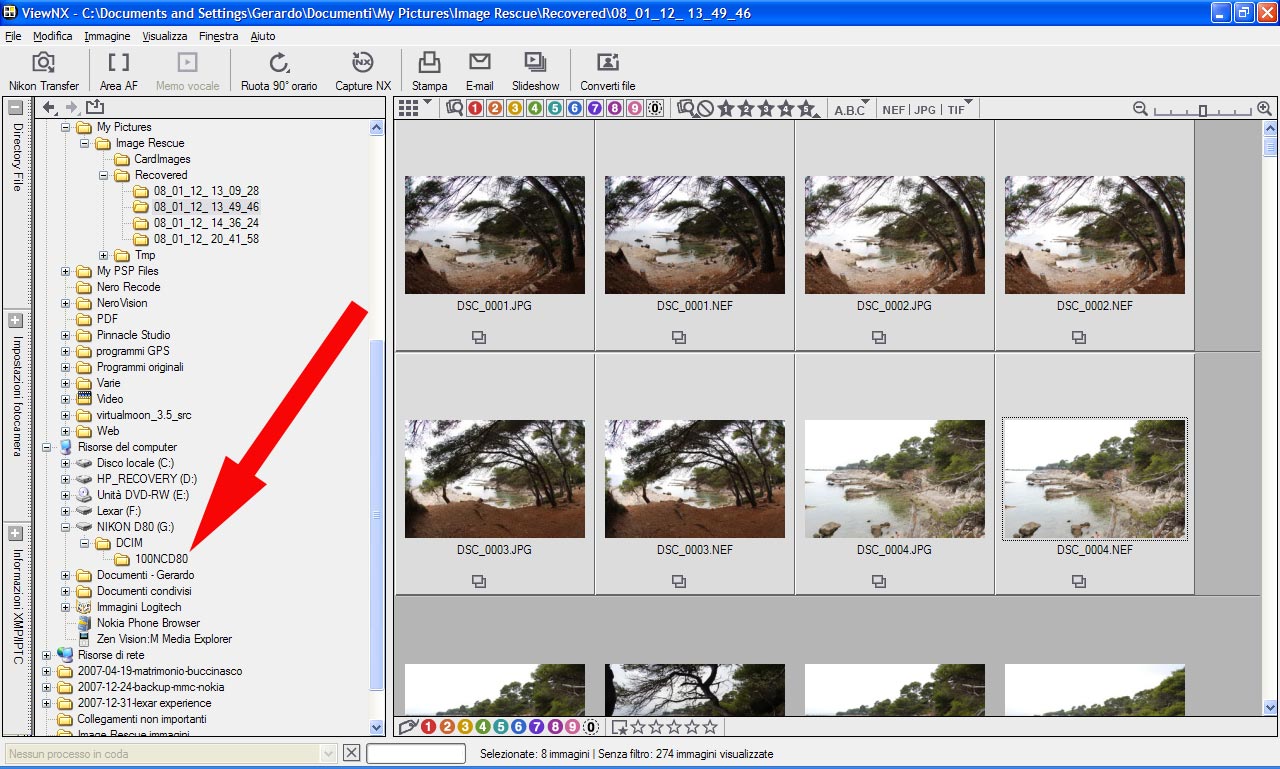Screen dimensions: 1280x769
Task: Start the Slideshow from the toolbar
Action: click(535, 70)
